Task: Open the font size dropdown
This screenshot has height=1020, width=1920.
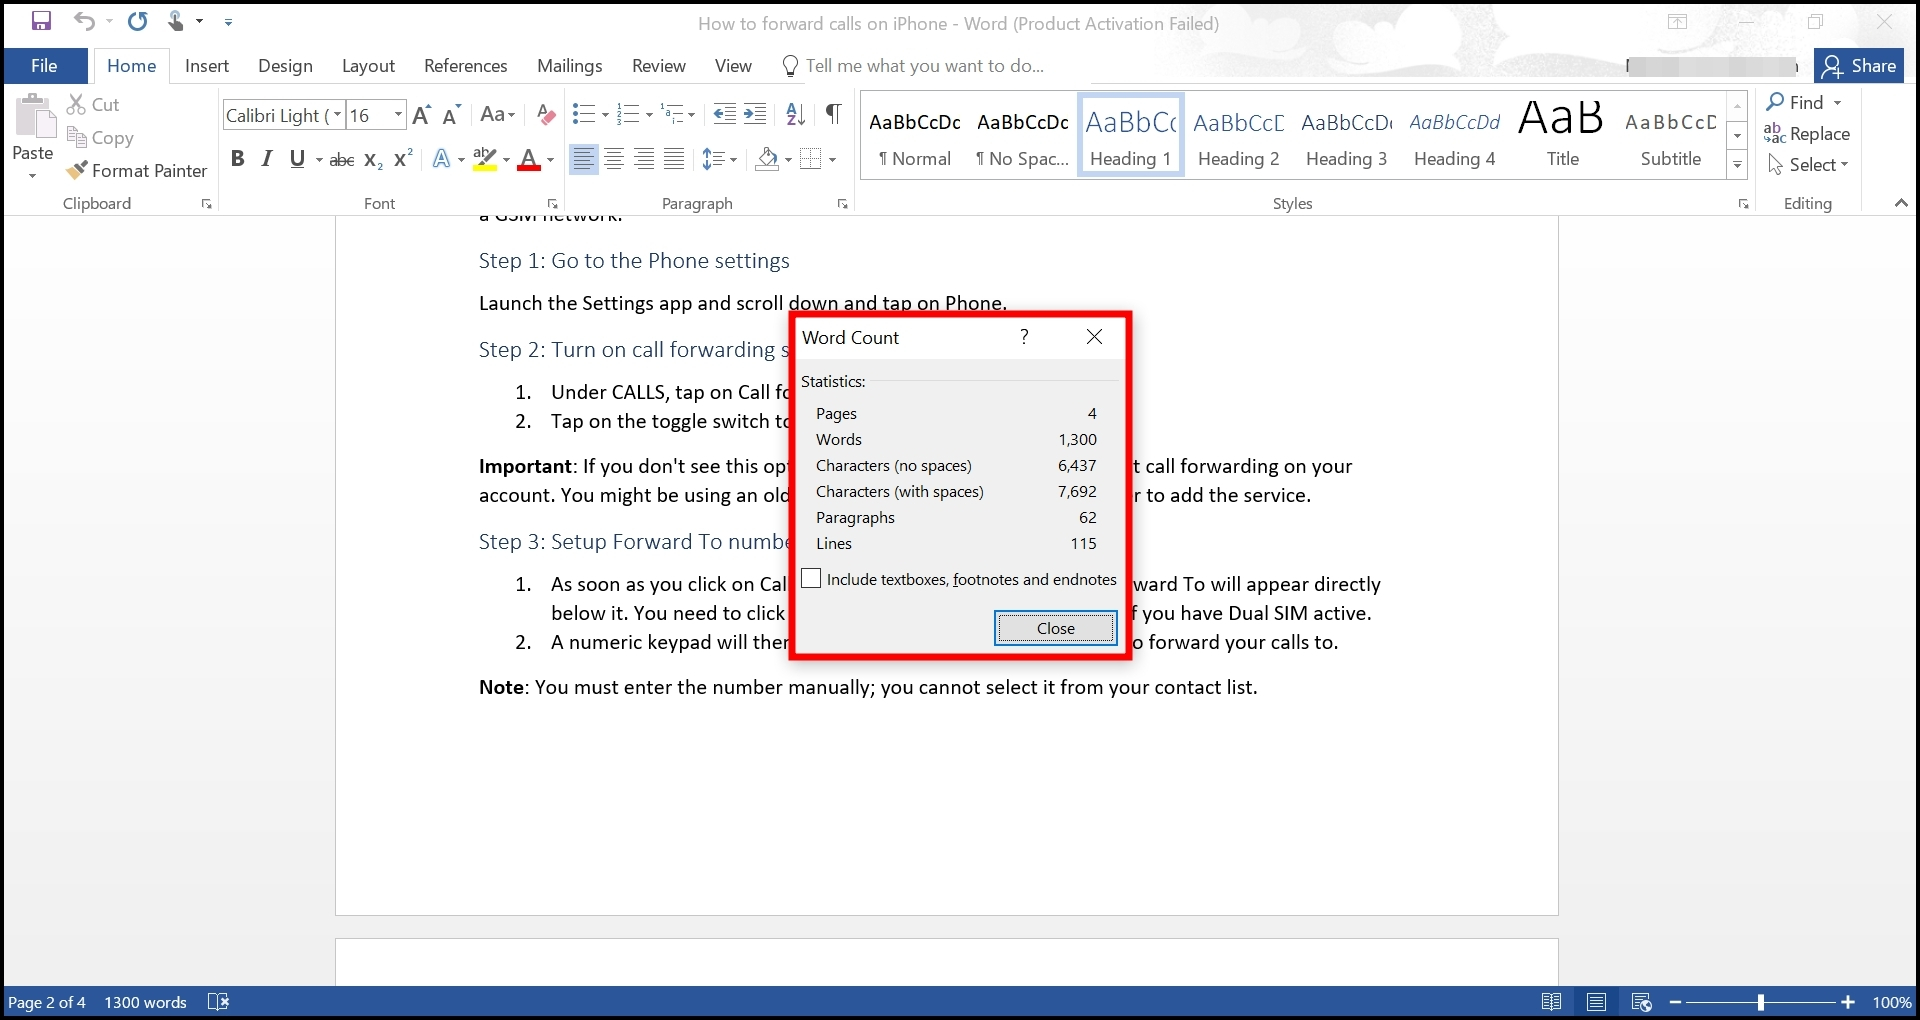Action: (398, 115)
